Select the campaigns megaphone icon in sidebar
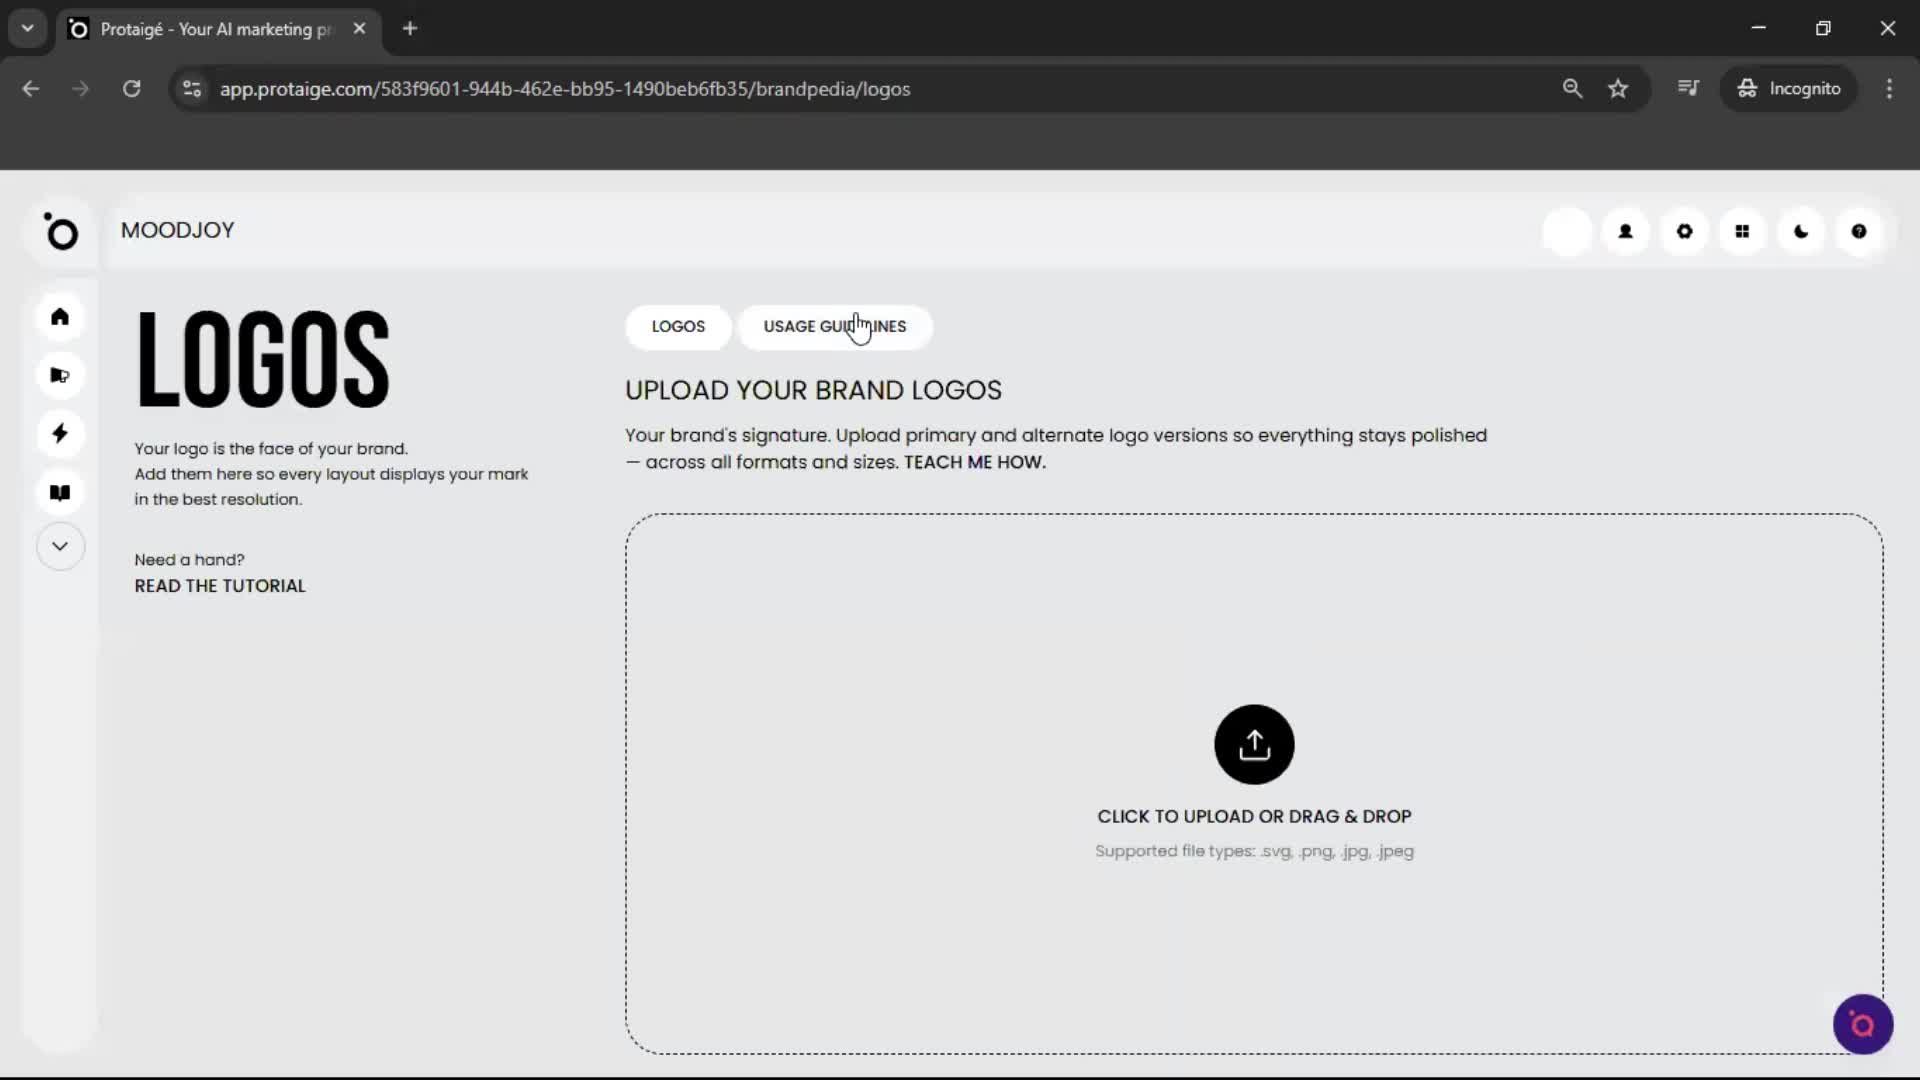 tap(60, 375)
